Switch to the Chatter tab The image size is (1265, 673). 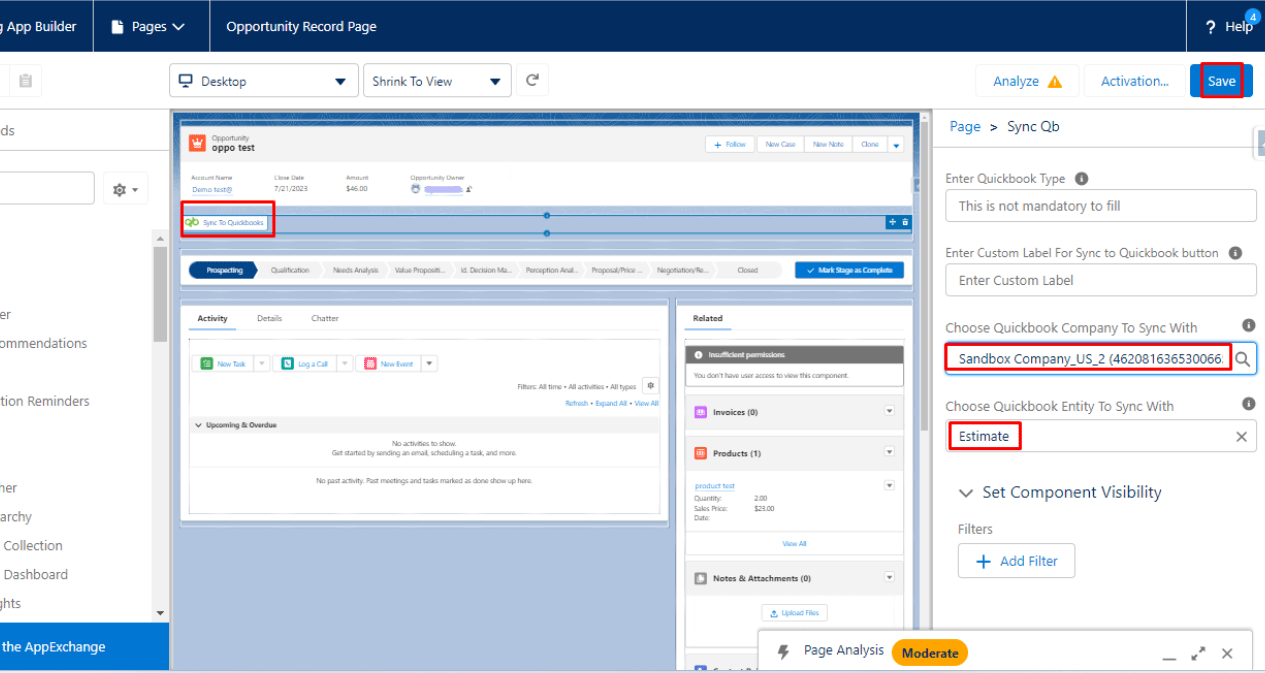325,318
